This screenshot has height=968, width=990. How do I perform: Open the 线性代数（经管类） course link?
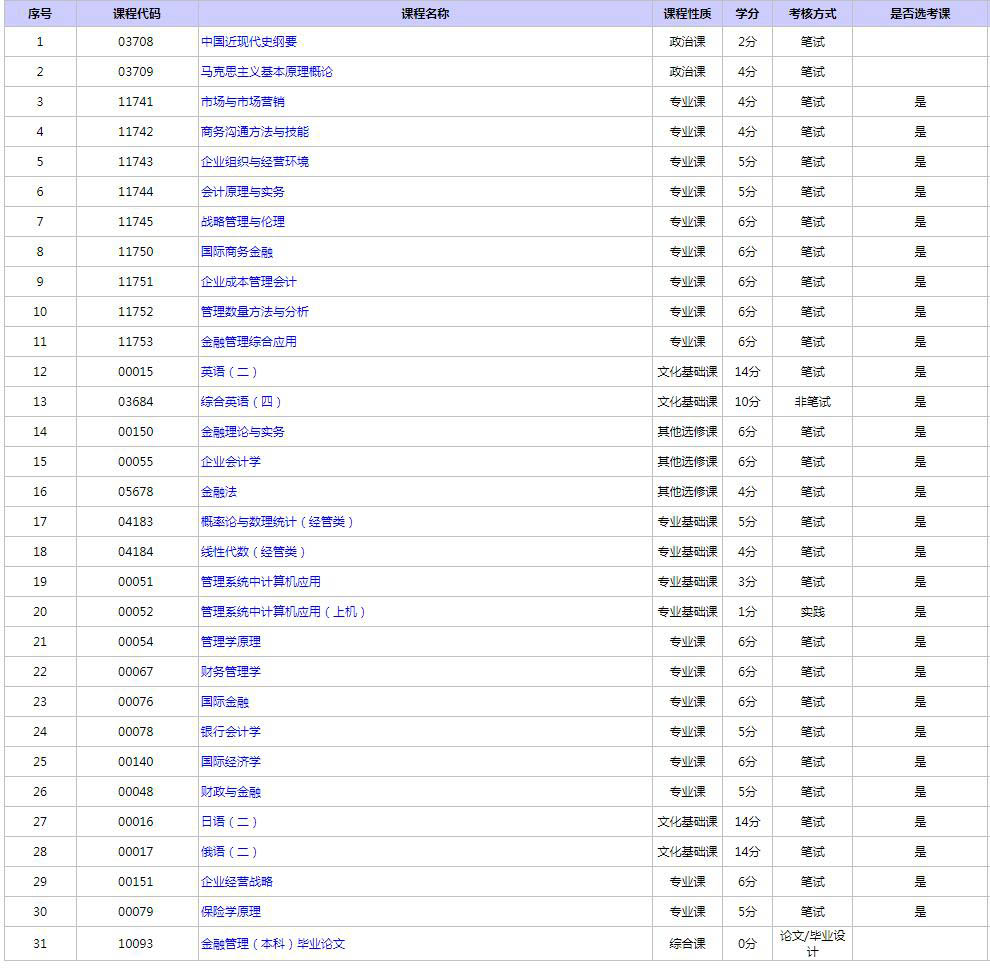pos(253,552)
